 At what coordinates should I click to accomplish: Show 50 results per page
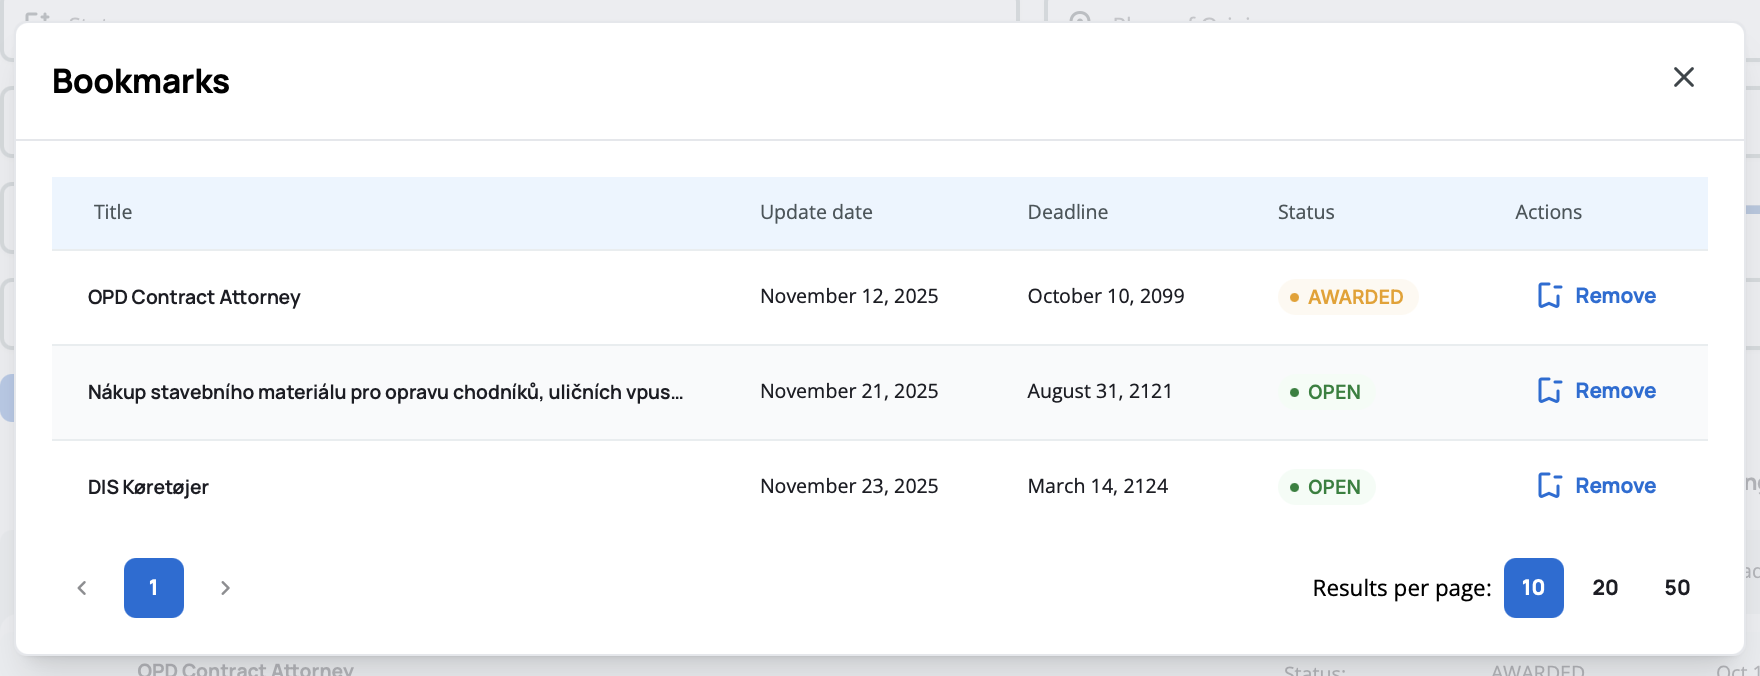[x=1677, y=588]
